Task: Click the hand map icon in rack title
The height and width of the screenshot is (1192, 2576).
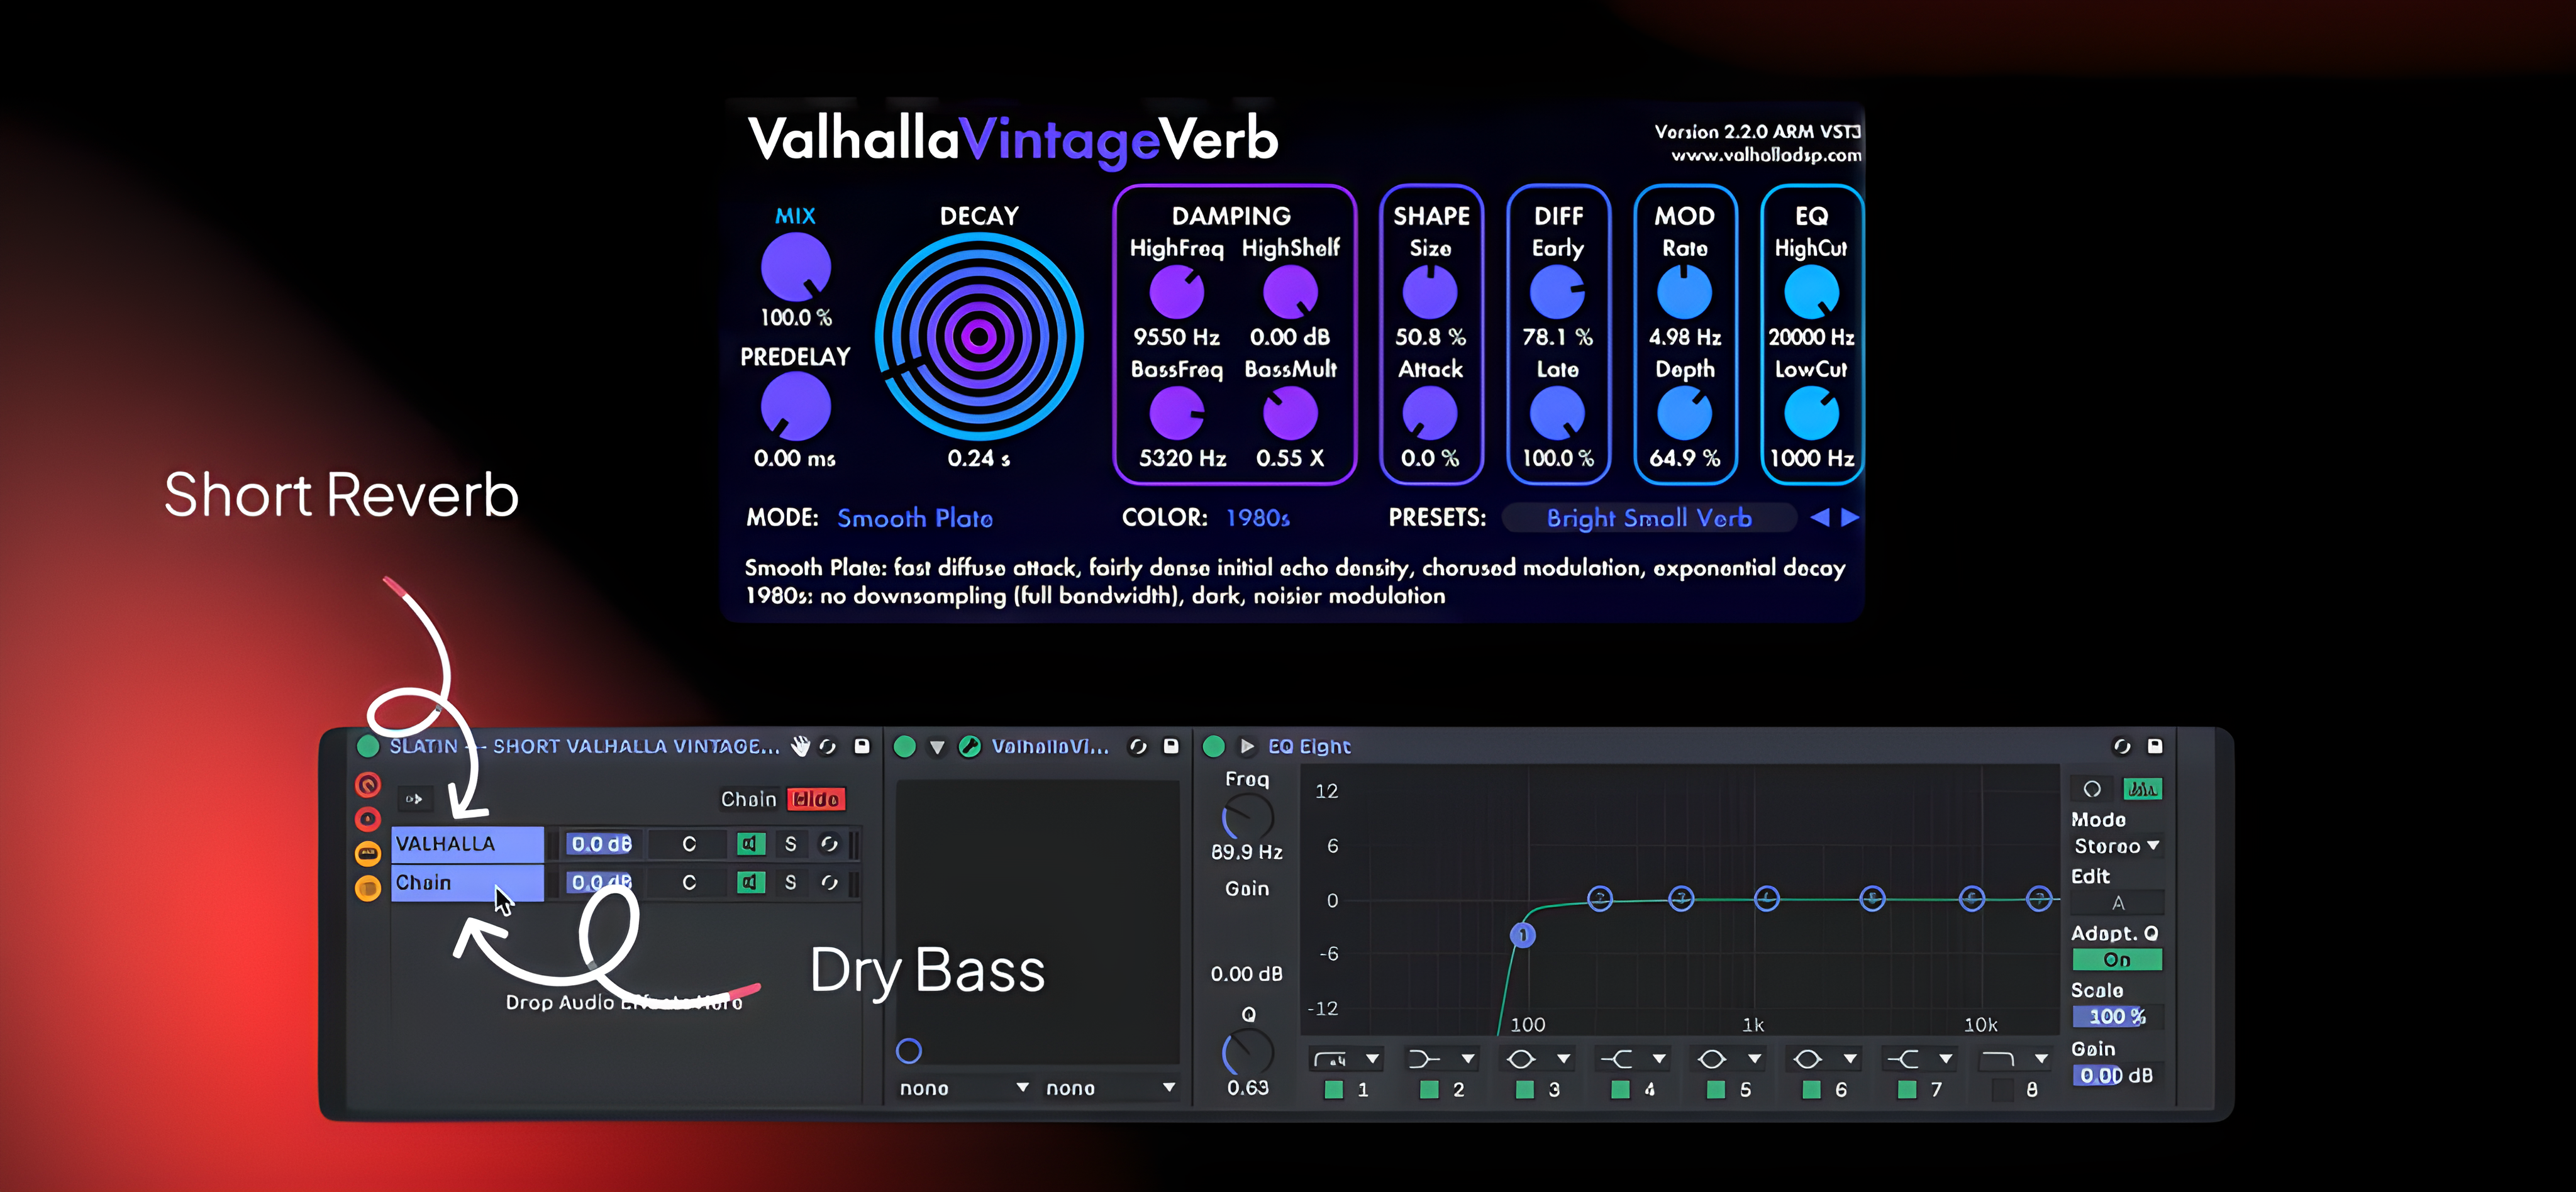Action: tap(800, 746)
